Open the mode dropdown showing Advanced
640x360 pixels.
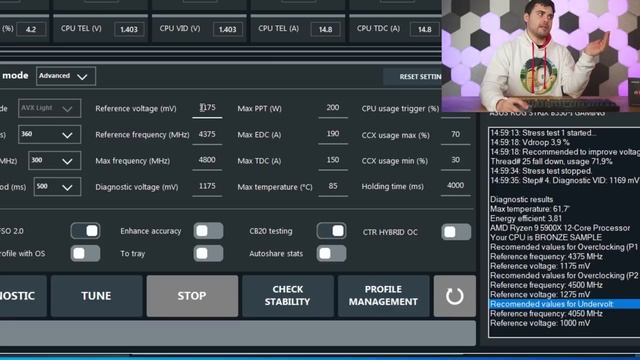[66, 76]
